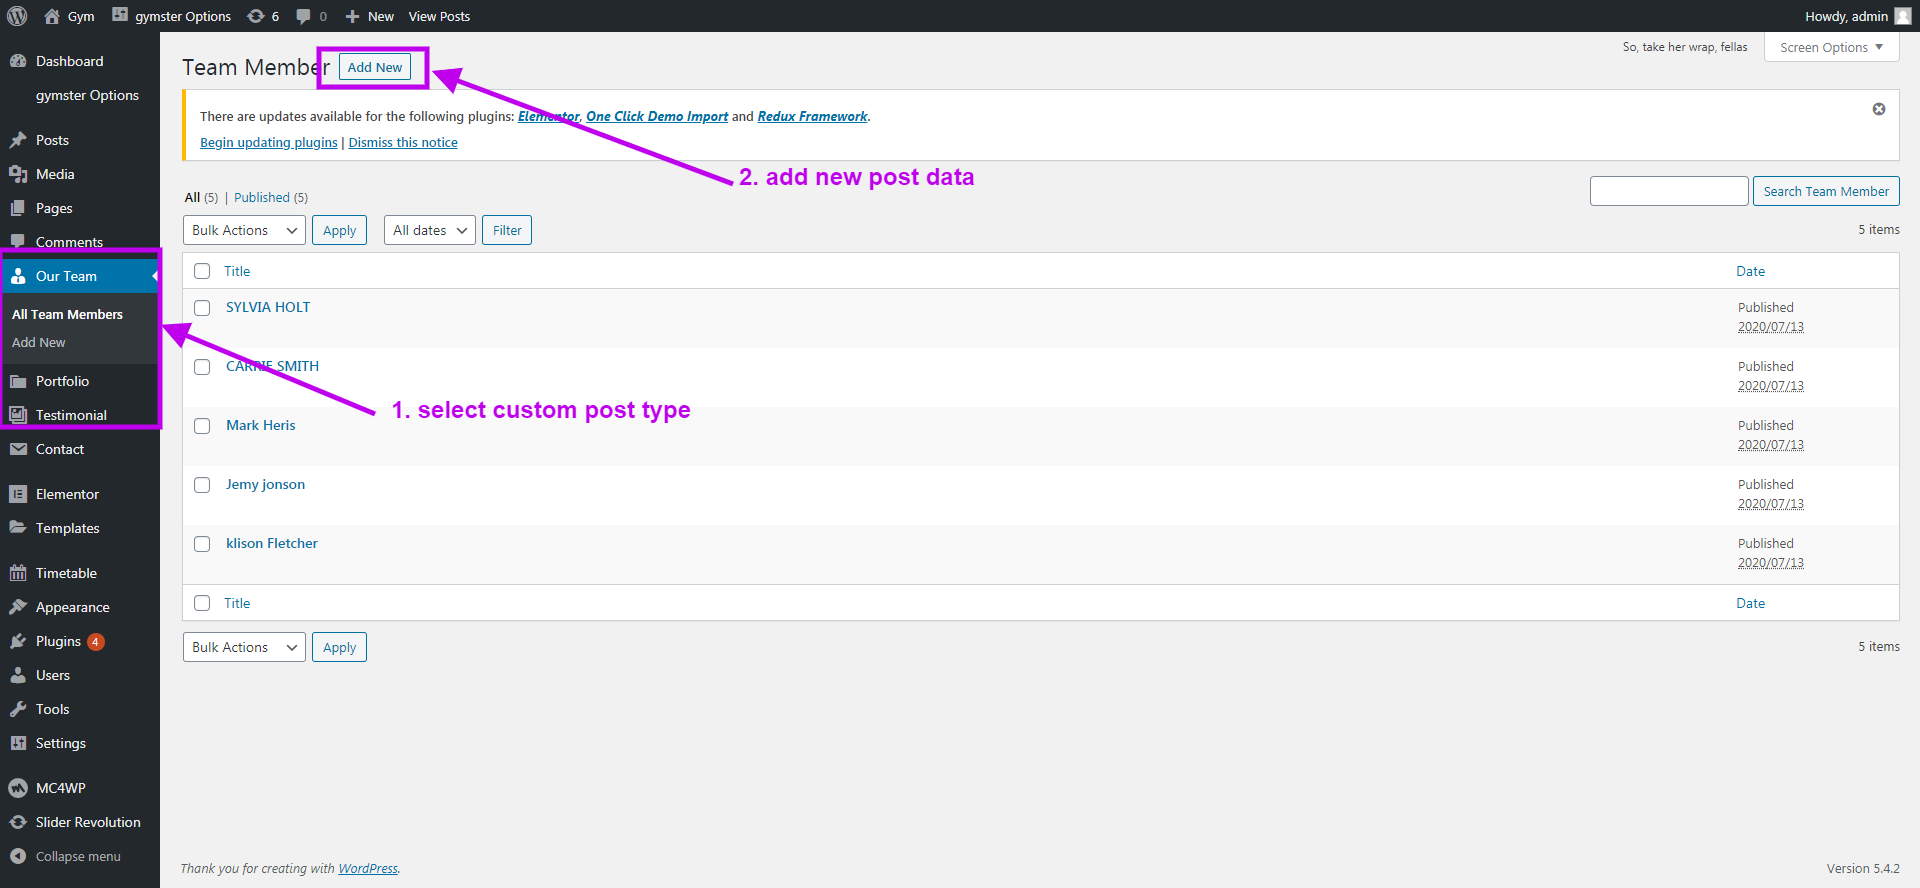This screenshot has width=1920, height=888.
Task: Click the Slider Revolution sidebar icon
Action: (x=18, y=822)
